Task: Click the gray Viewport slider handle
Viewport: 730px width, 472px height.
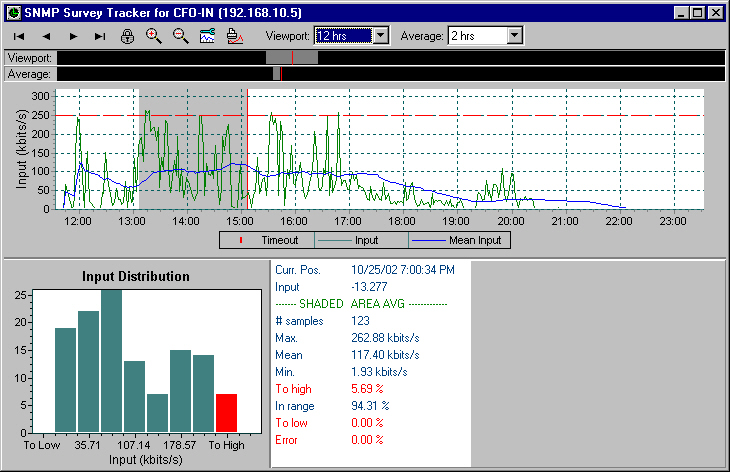Action: (x=292, y=58)
